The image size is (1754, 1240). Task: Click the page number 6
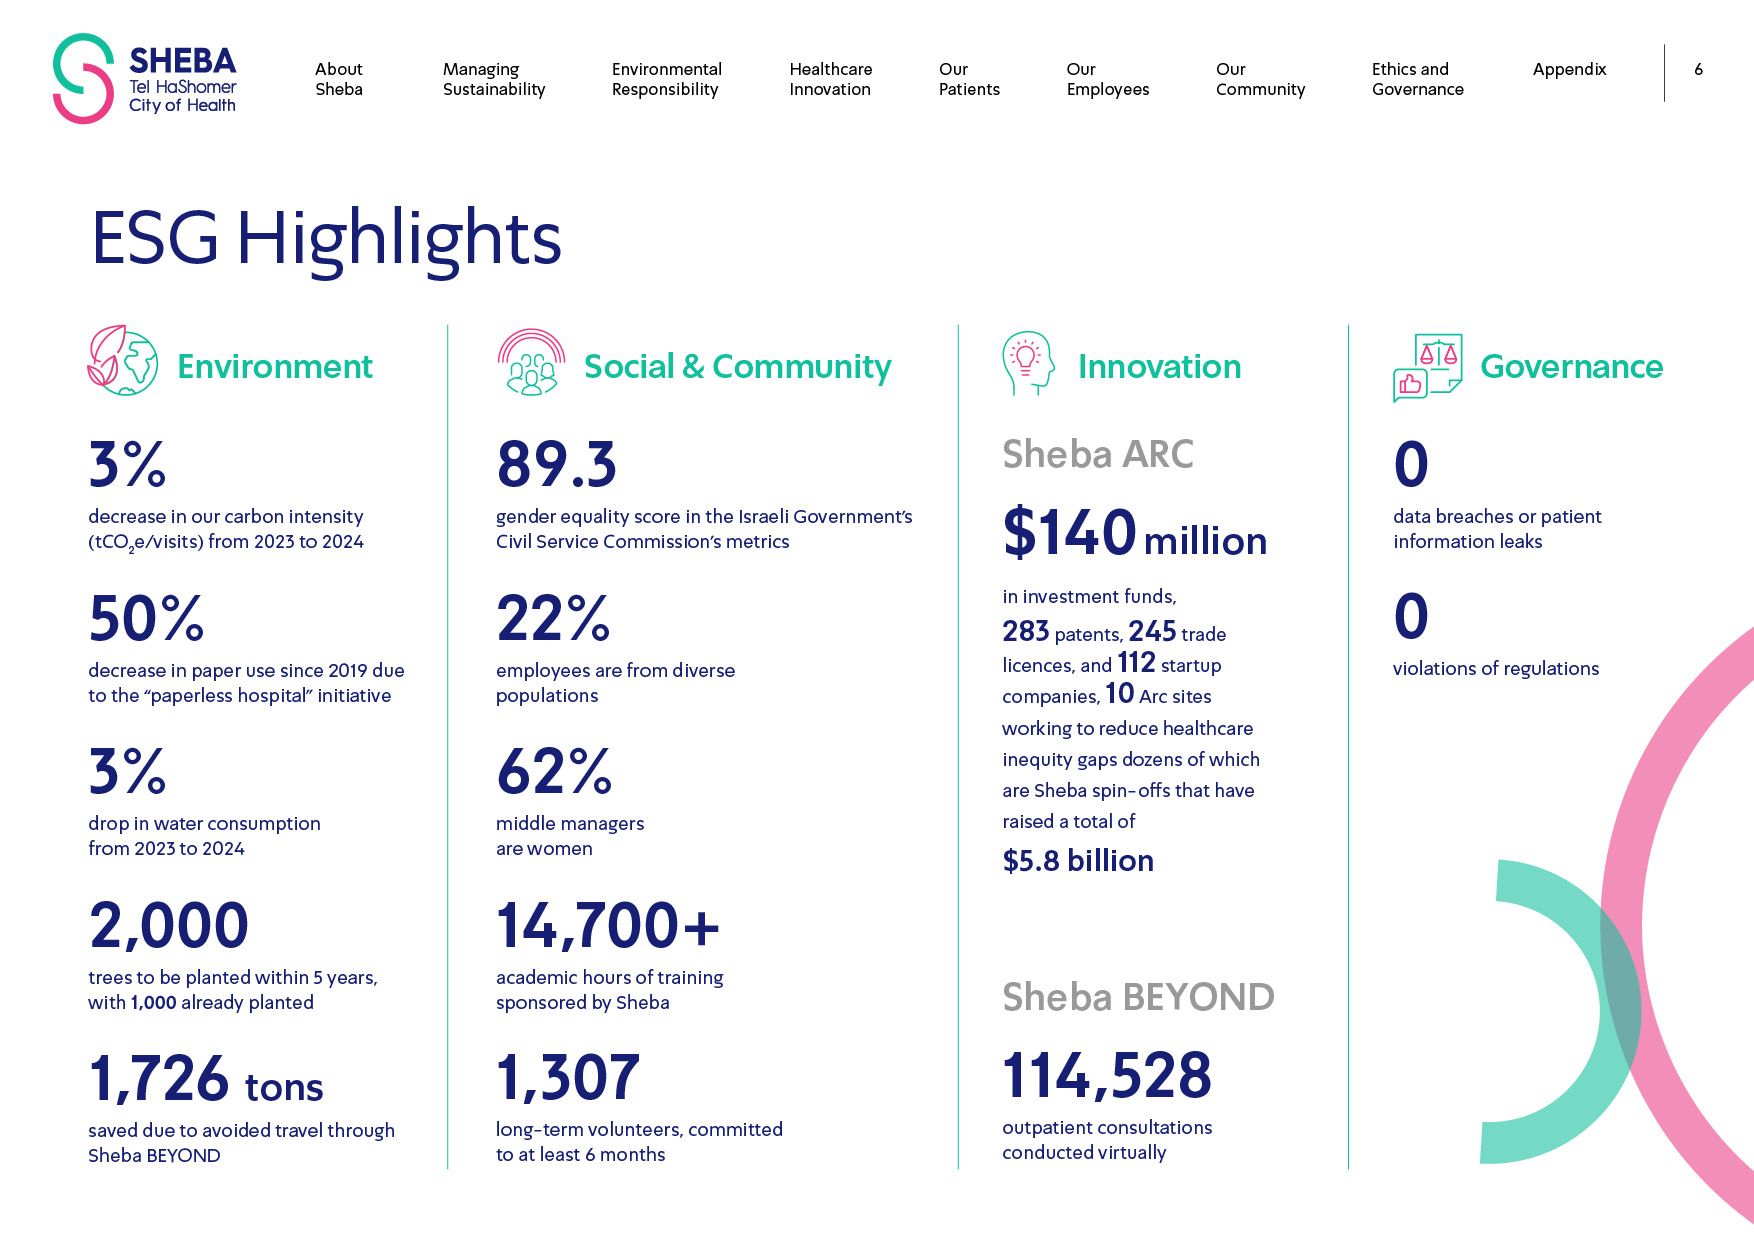click(x=1698, y=69)
